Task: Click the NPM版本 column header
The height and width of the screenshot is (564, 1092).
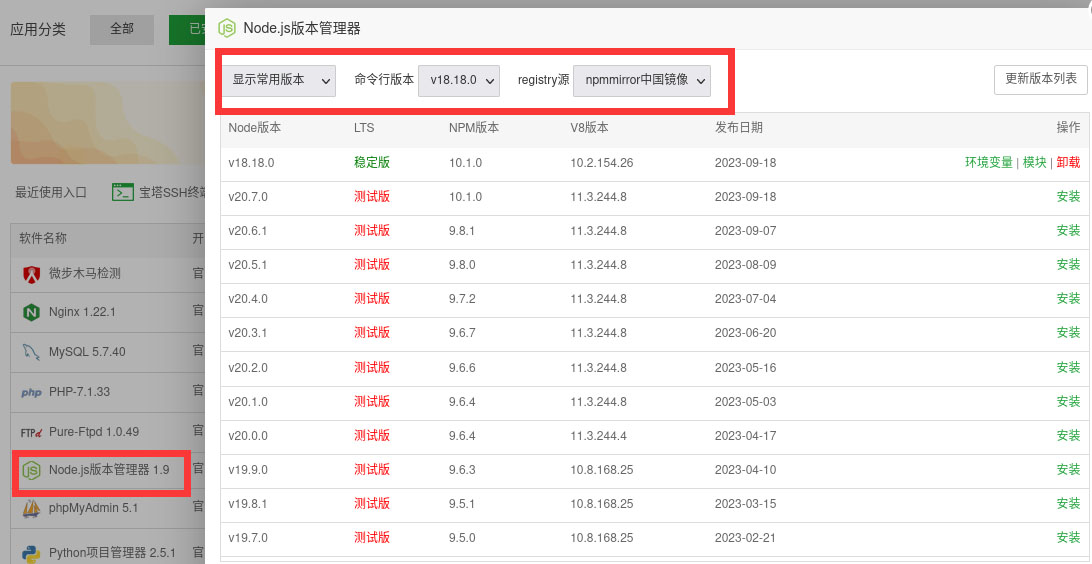Action: click(x=474, y=127)
